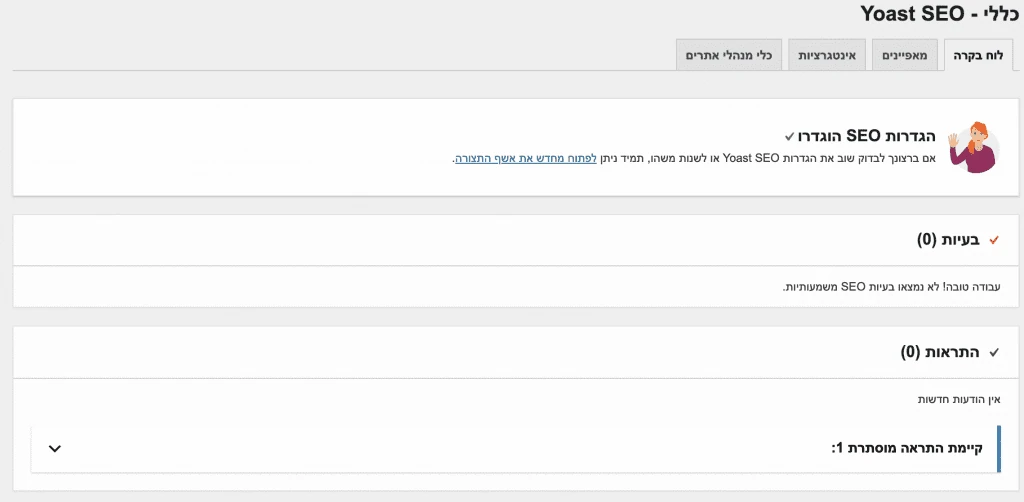
Task: Click the checkmark beside הגדרות SEO הוגדרו
Action: click(789, 136)
